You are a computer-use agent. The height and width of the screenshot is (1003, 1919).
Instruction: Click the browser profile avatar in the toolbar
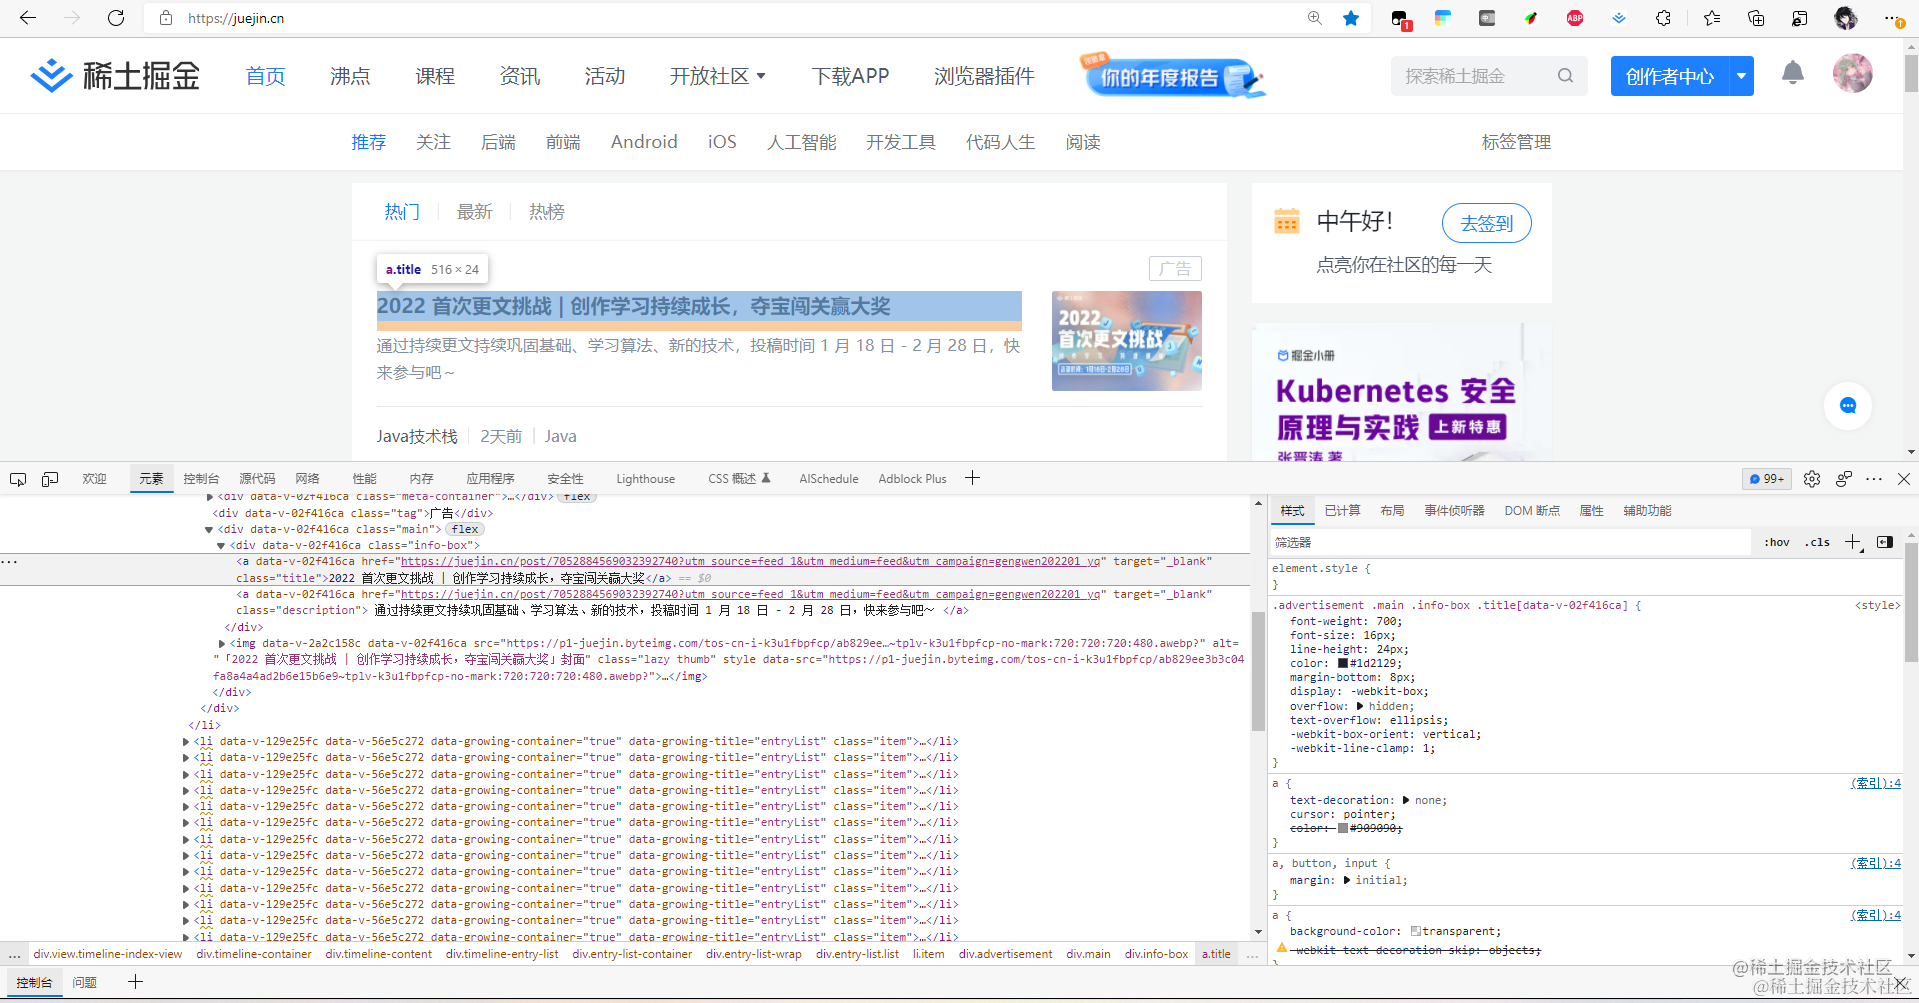tap(1845, 18)
